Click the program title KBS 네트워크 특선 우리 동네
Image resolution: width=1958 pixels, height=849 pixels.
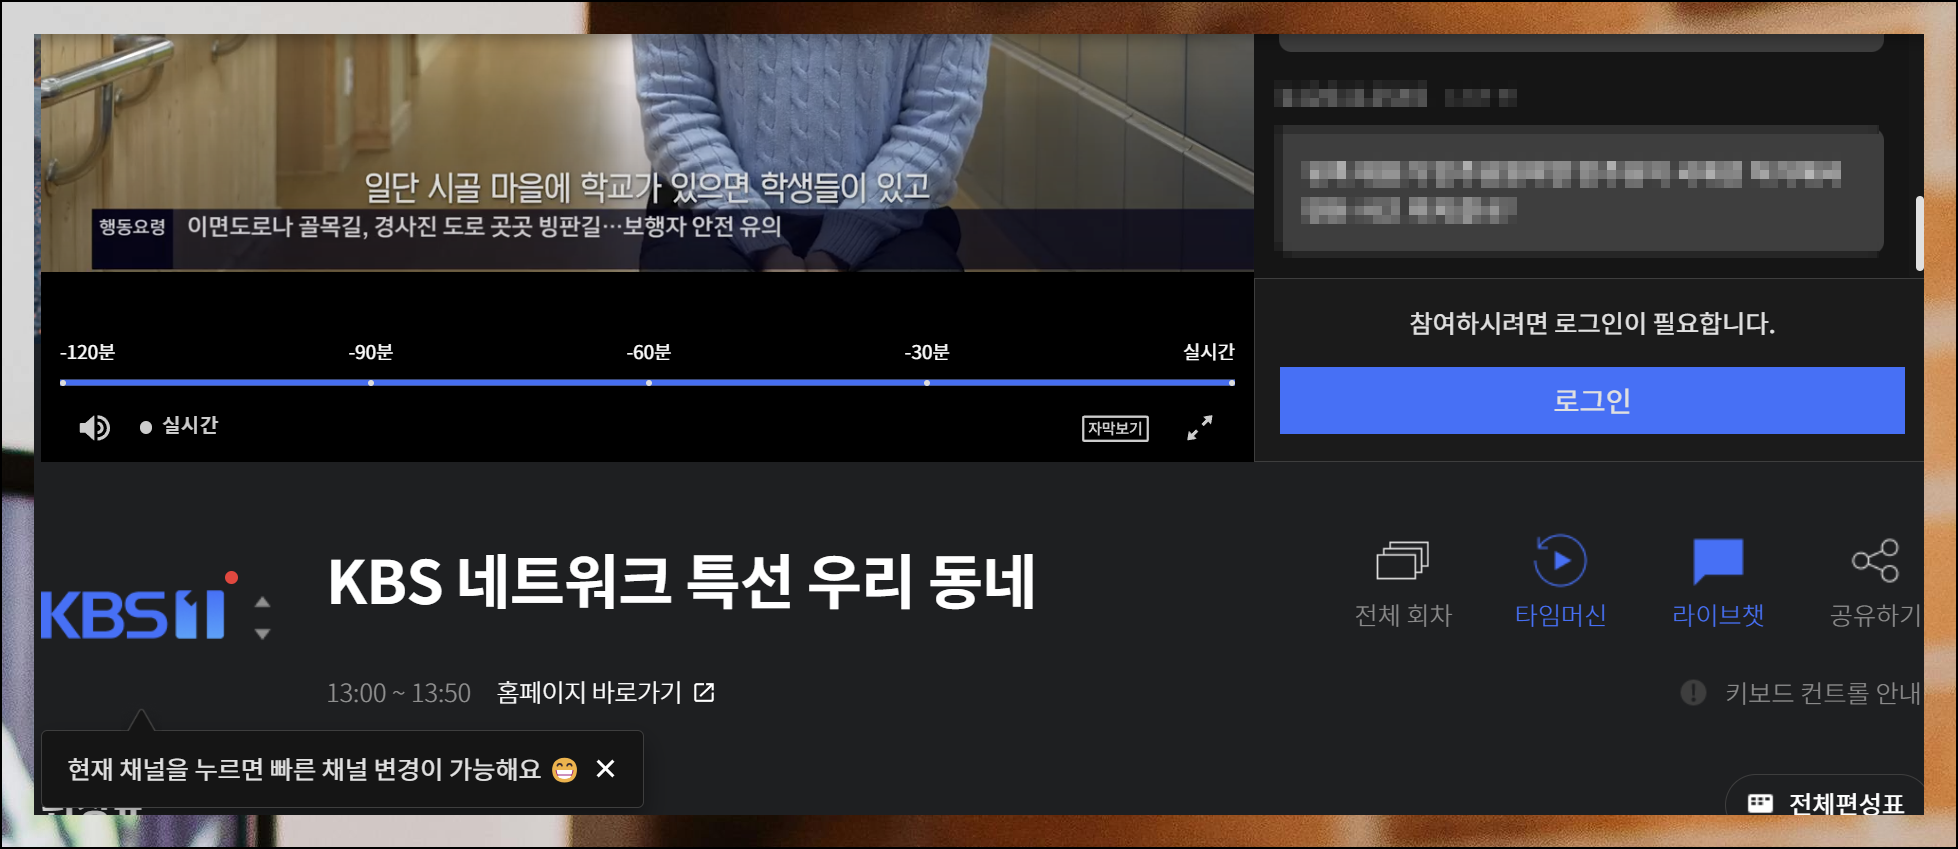click(681, 582)
